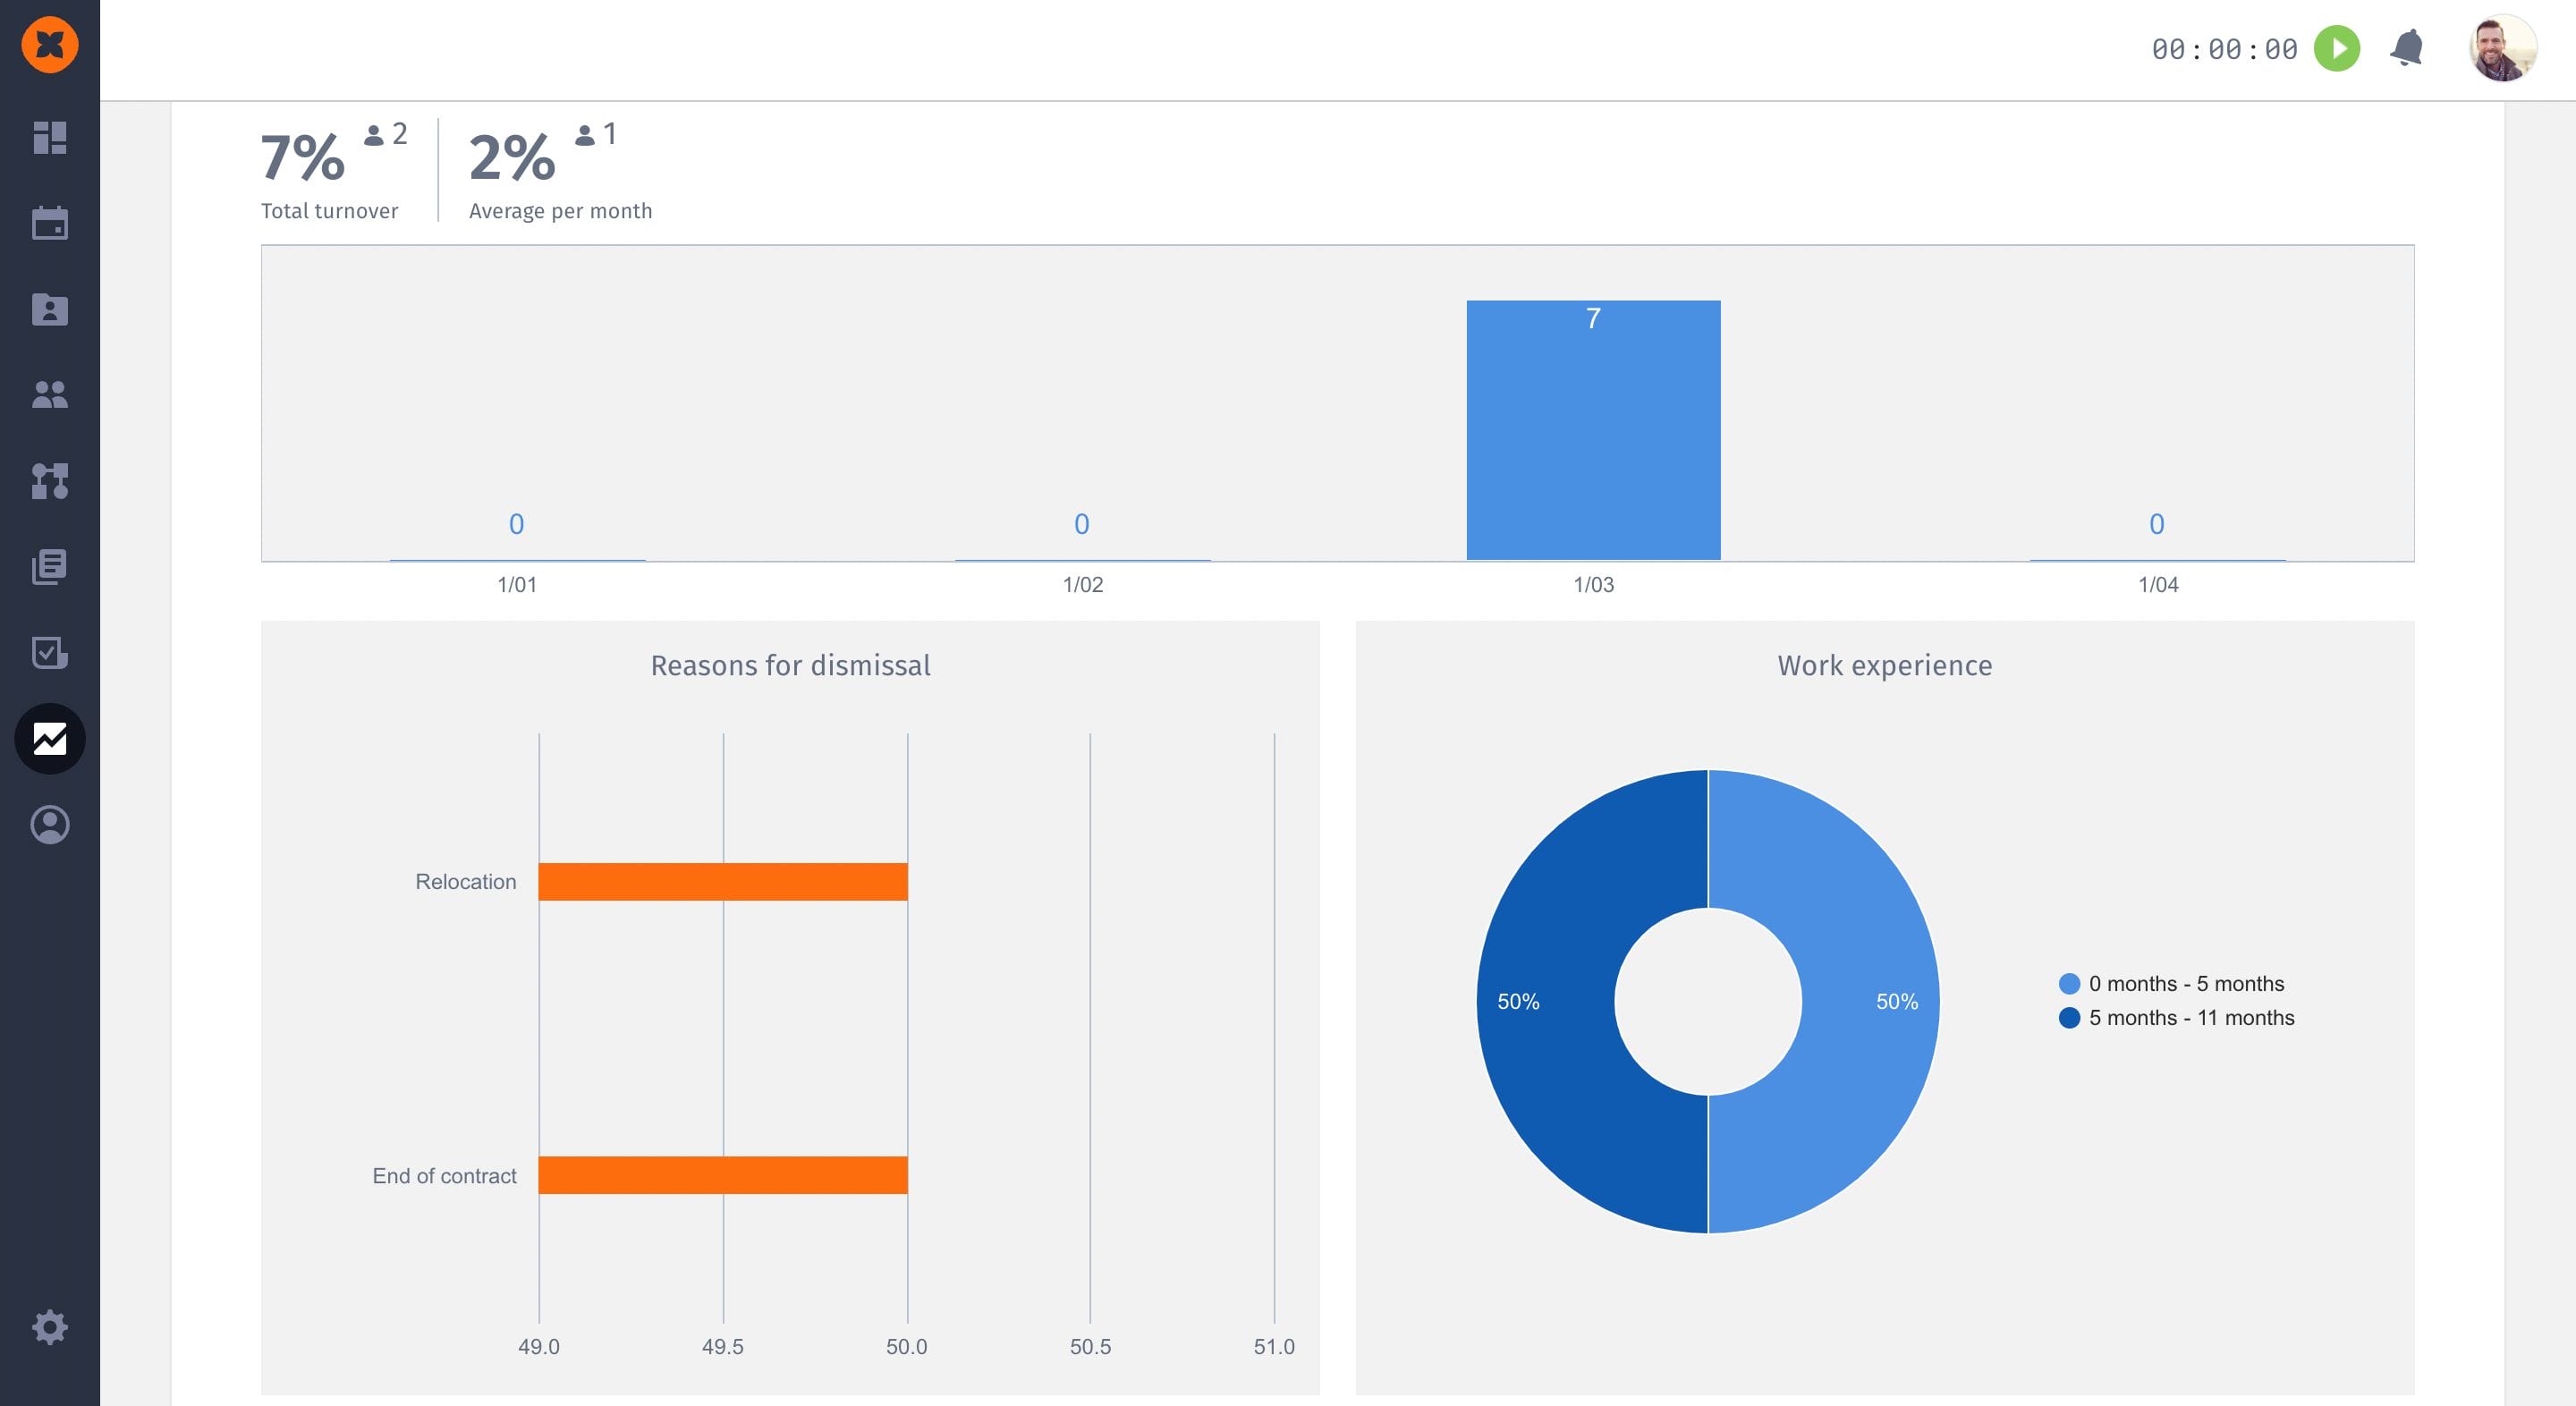
Task: Click the End of contract orange bar
Action: (723, 1175)
